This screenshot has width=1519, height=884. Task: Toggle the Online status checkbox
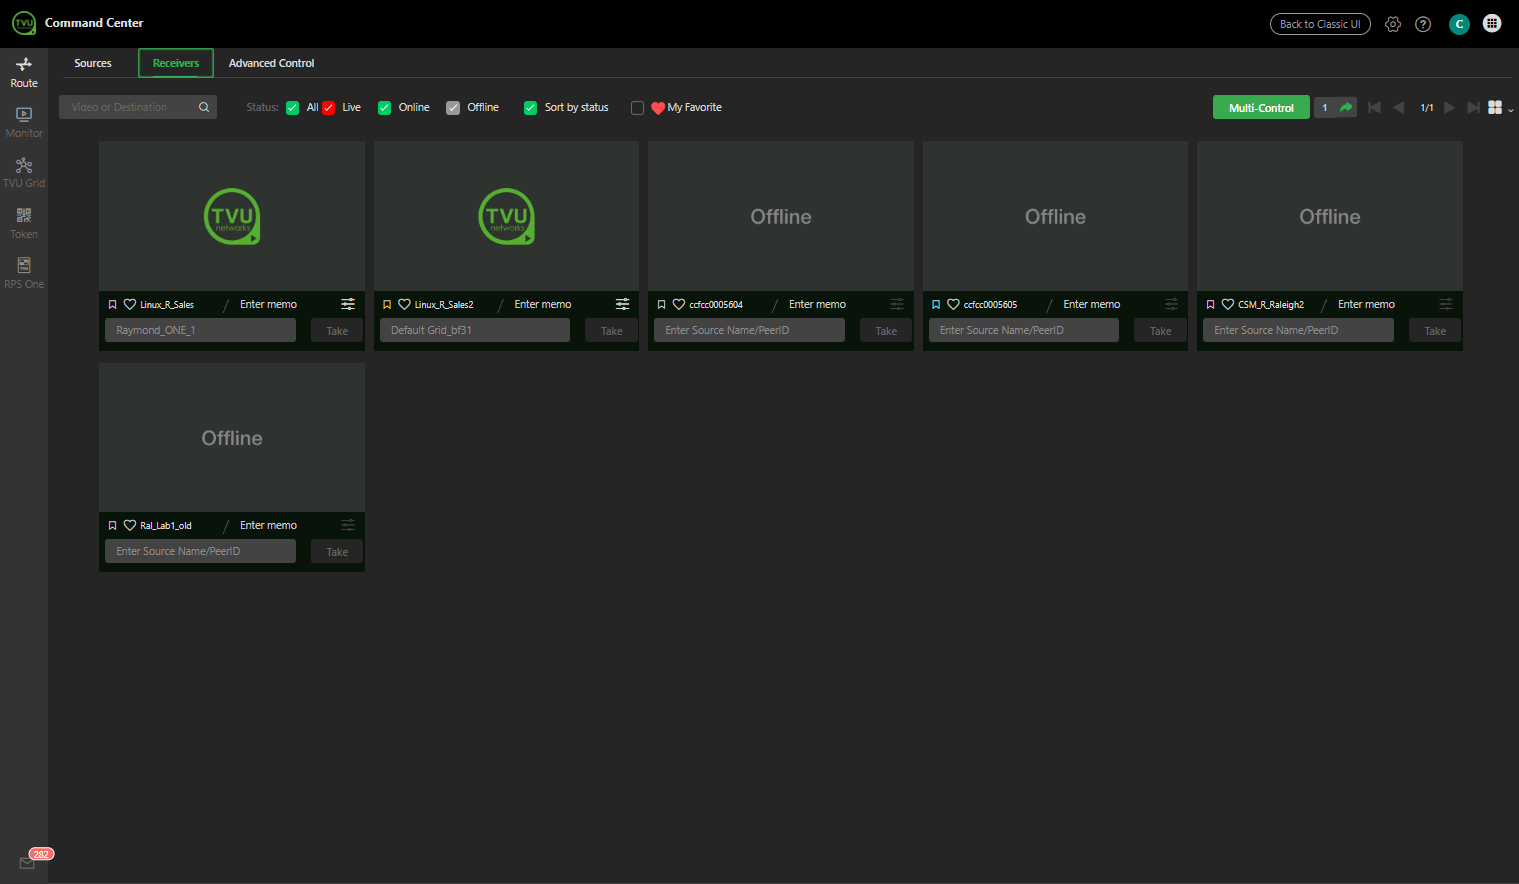click(x=384, y=108)
